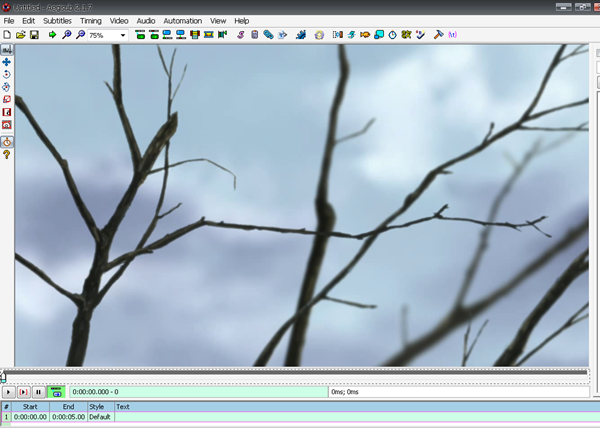Open the Automation manager icon
Viewport: 600px width, 428px height.
point(301,35)
